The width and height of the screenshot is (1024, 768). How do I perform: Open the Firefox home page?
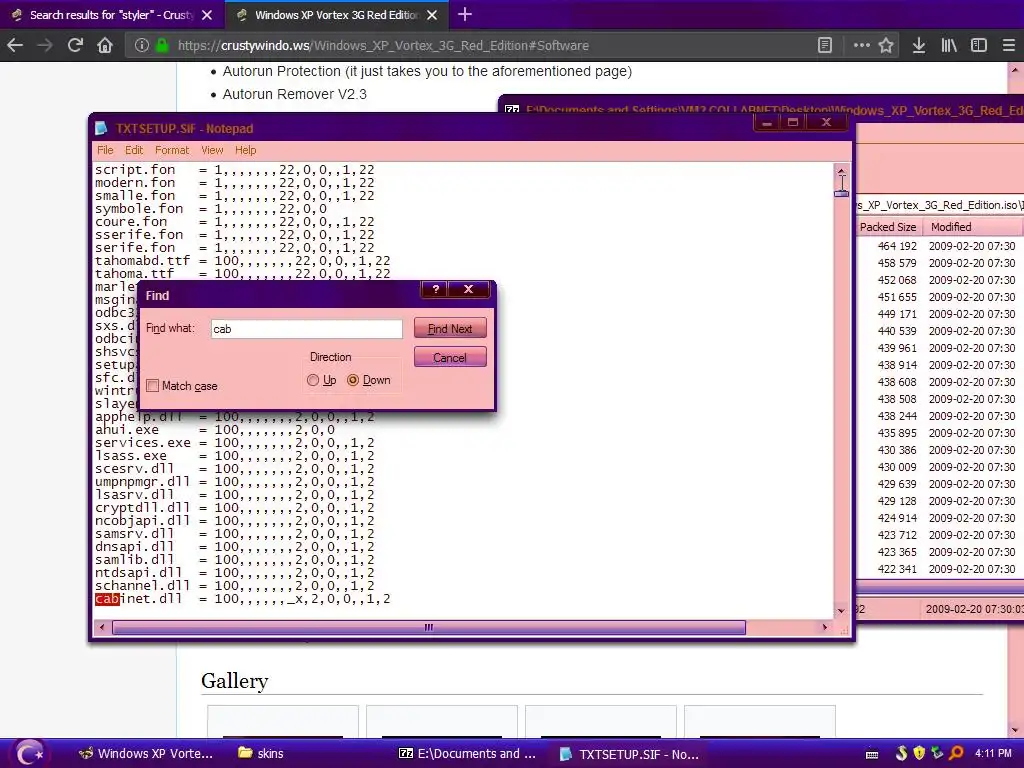(x=105, y=45)
